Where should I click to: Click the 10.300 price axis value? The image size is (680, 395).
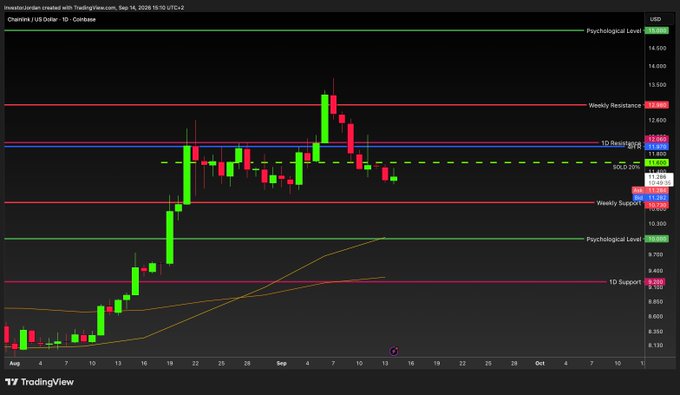coord(657,224)
